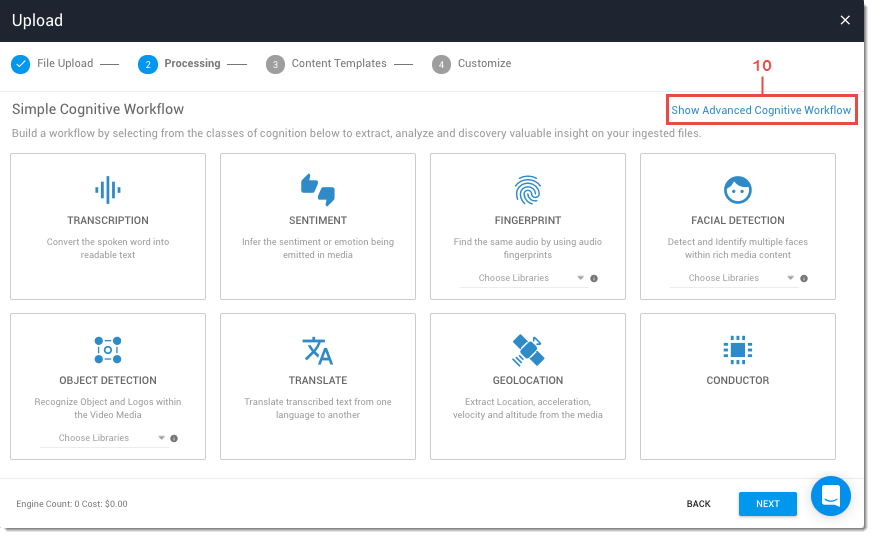Viewport: 872px width, 536px height.
Task: Show Advanced Cognitive Workflow
Action: click(761, 110)
